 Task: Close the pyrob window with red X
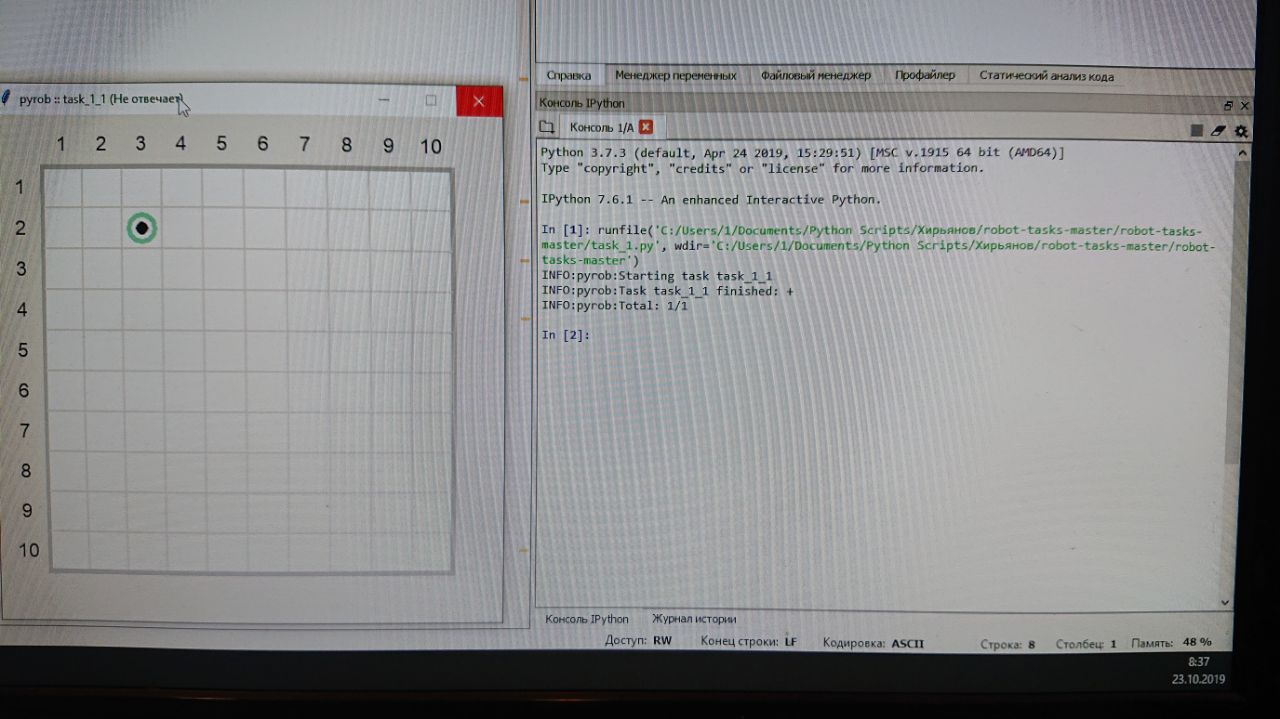tap(479, 101)
